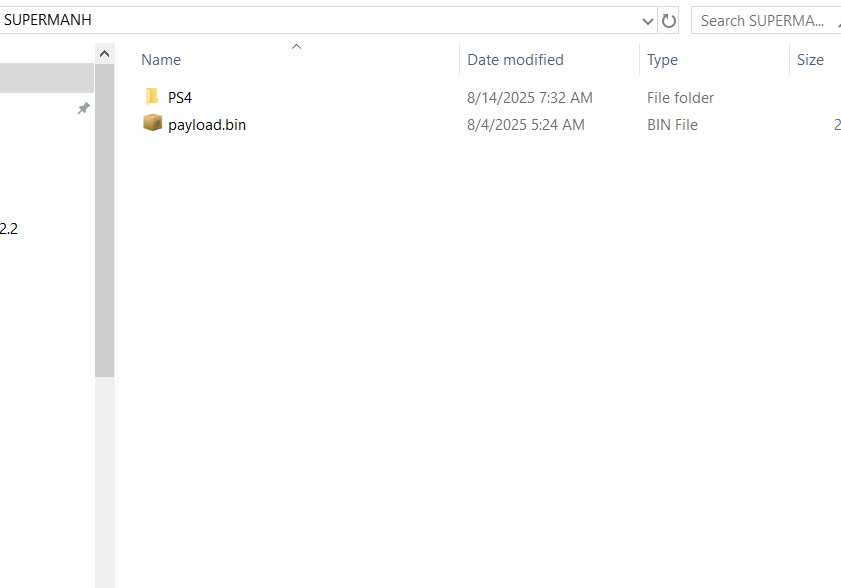This screenshot has height=588, width=841.
Task: Select the payload.bin file name
Action: click(207, 125)
